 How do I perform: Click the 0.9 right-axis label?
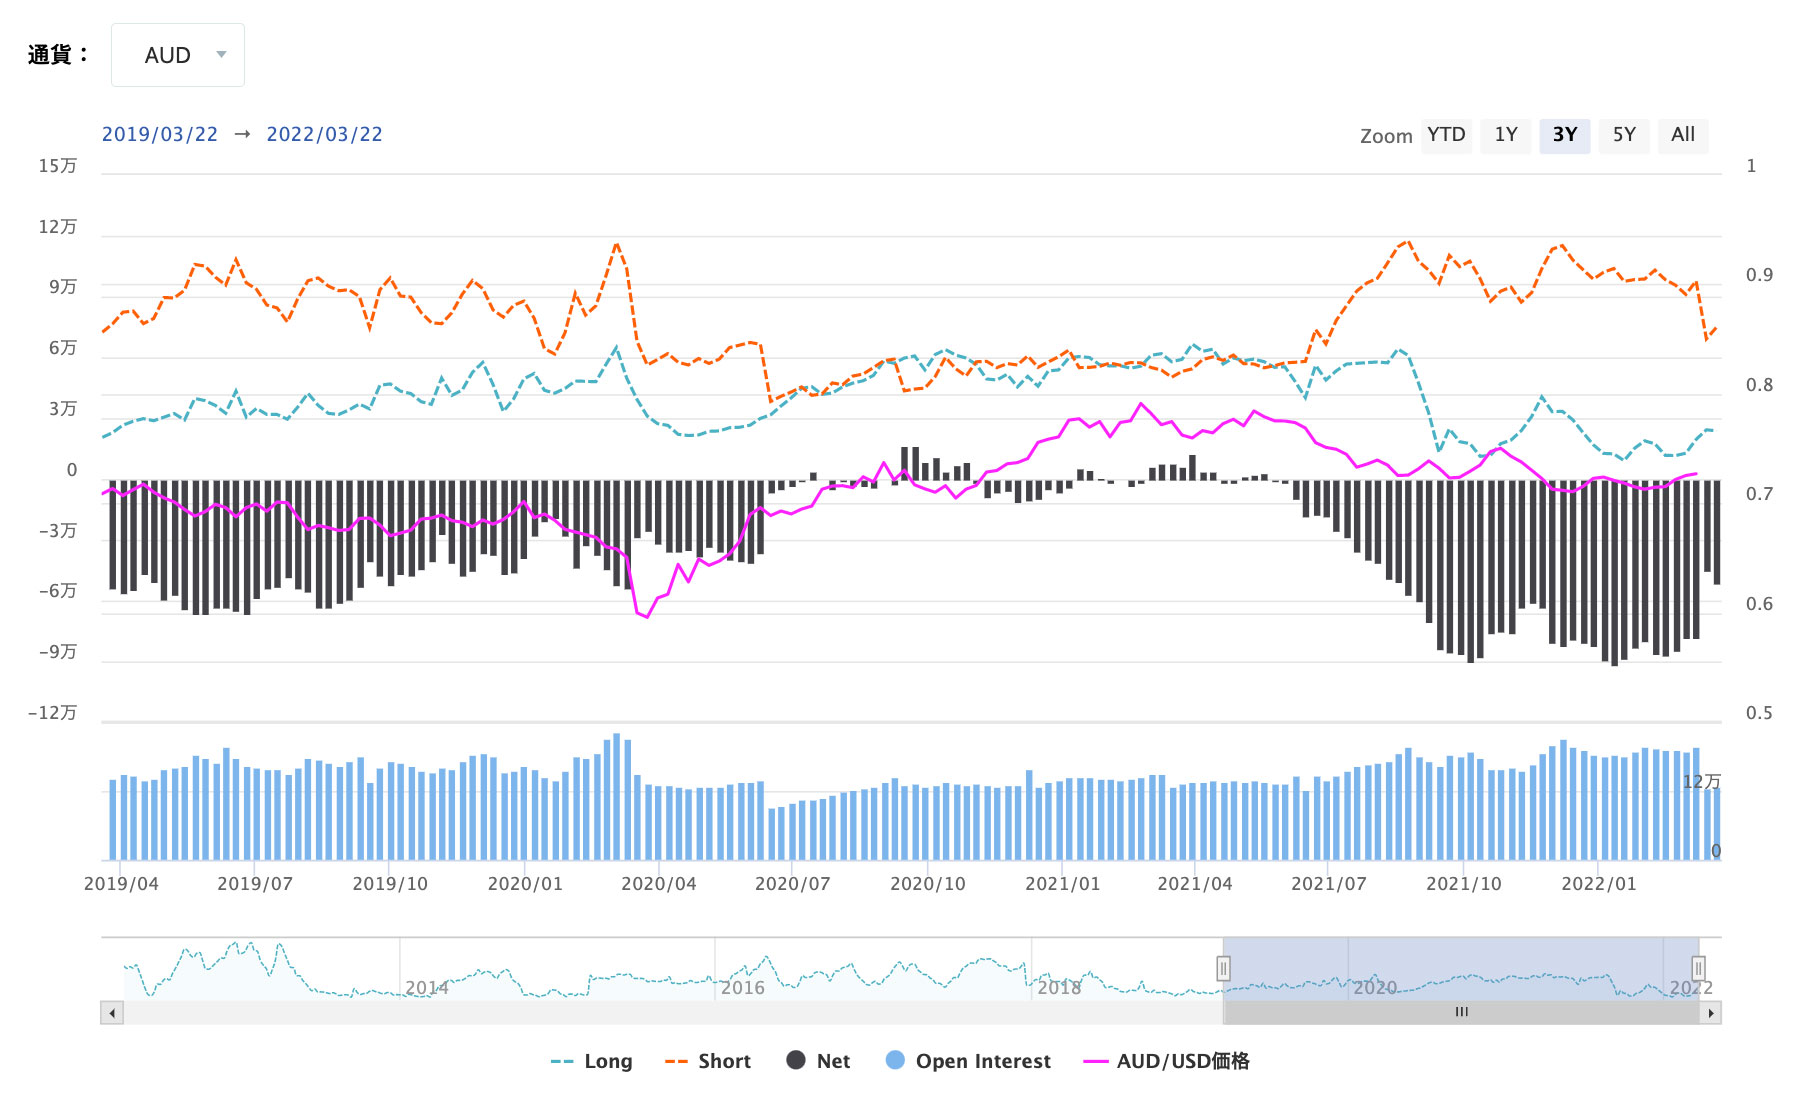pos(1759,275)
